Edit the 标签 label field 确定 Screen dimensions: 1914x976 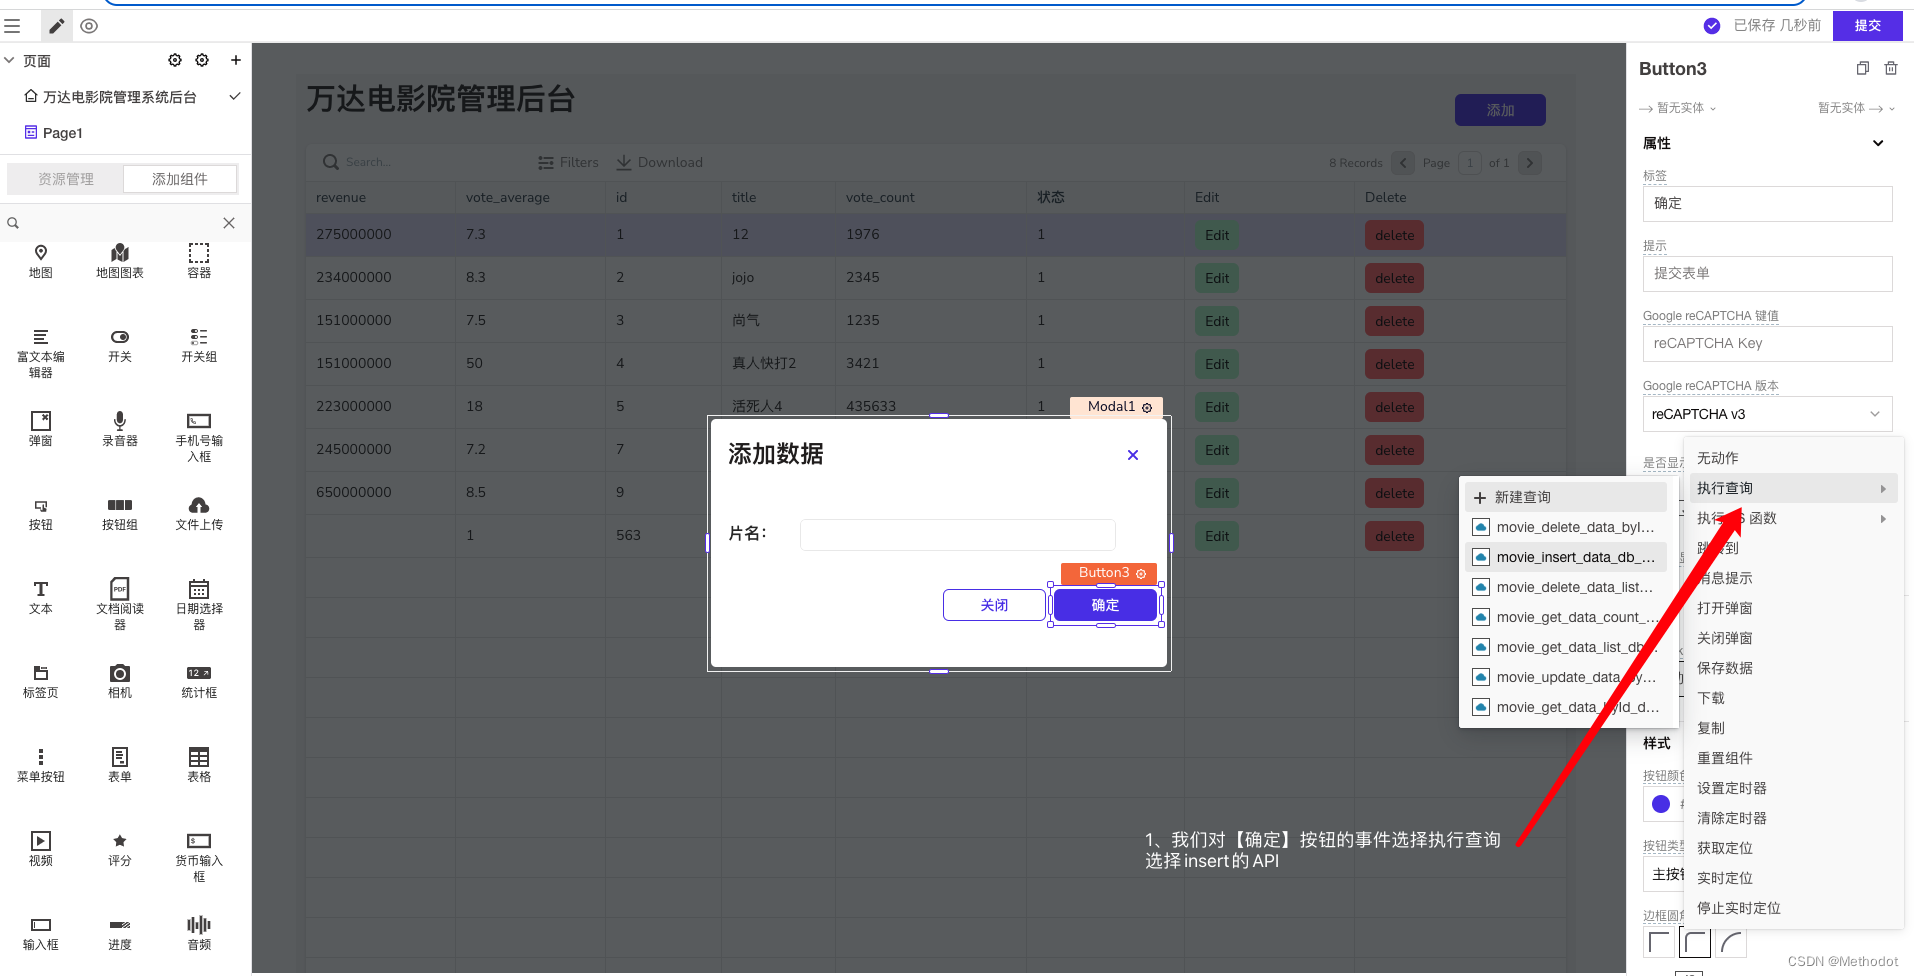pyautogui.click(x=1767, y=204)
